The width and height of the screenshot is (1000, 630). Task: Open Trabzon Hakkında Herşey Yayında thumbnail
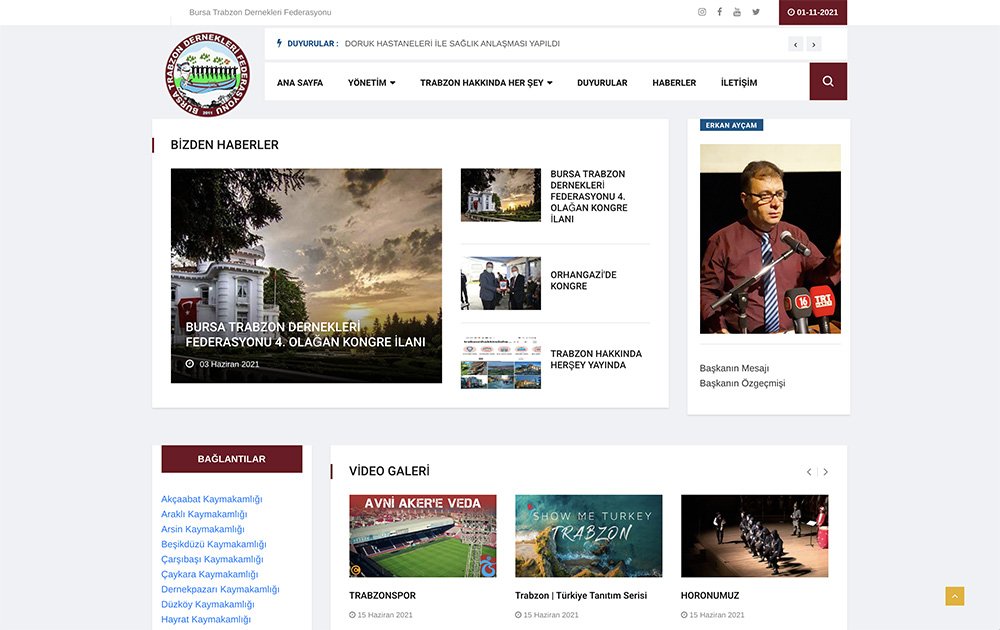tap(501, 362)
